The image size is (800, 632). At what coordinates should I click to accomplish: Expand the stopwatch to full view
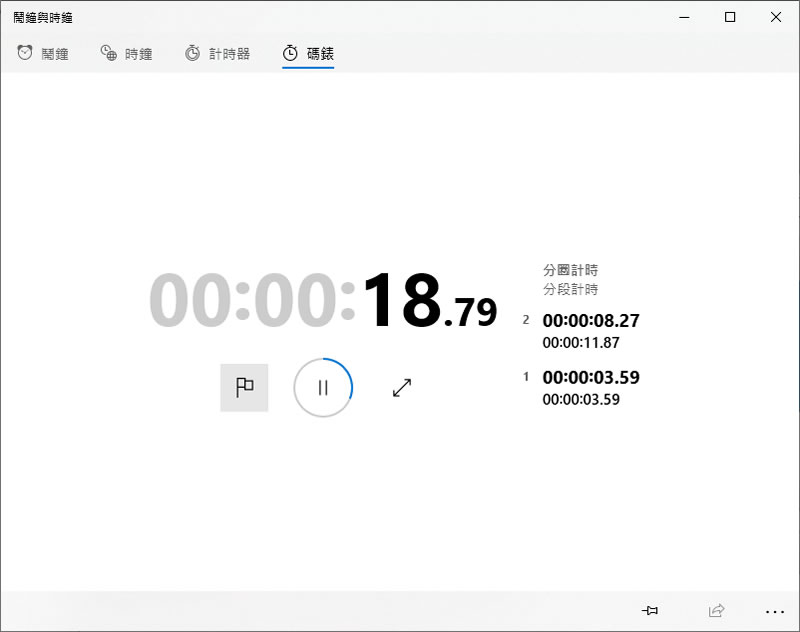[x=402, y=388]
